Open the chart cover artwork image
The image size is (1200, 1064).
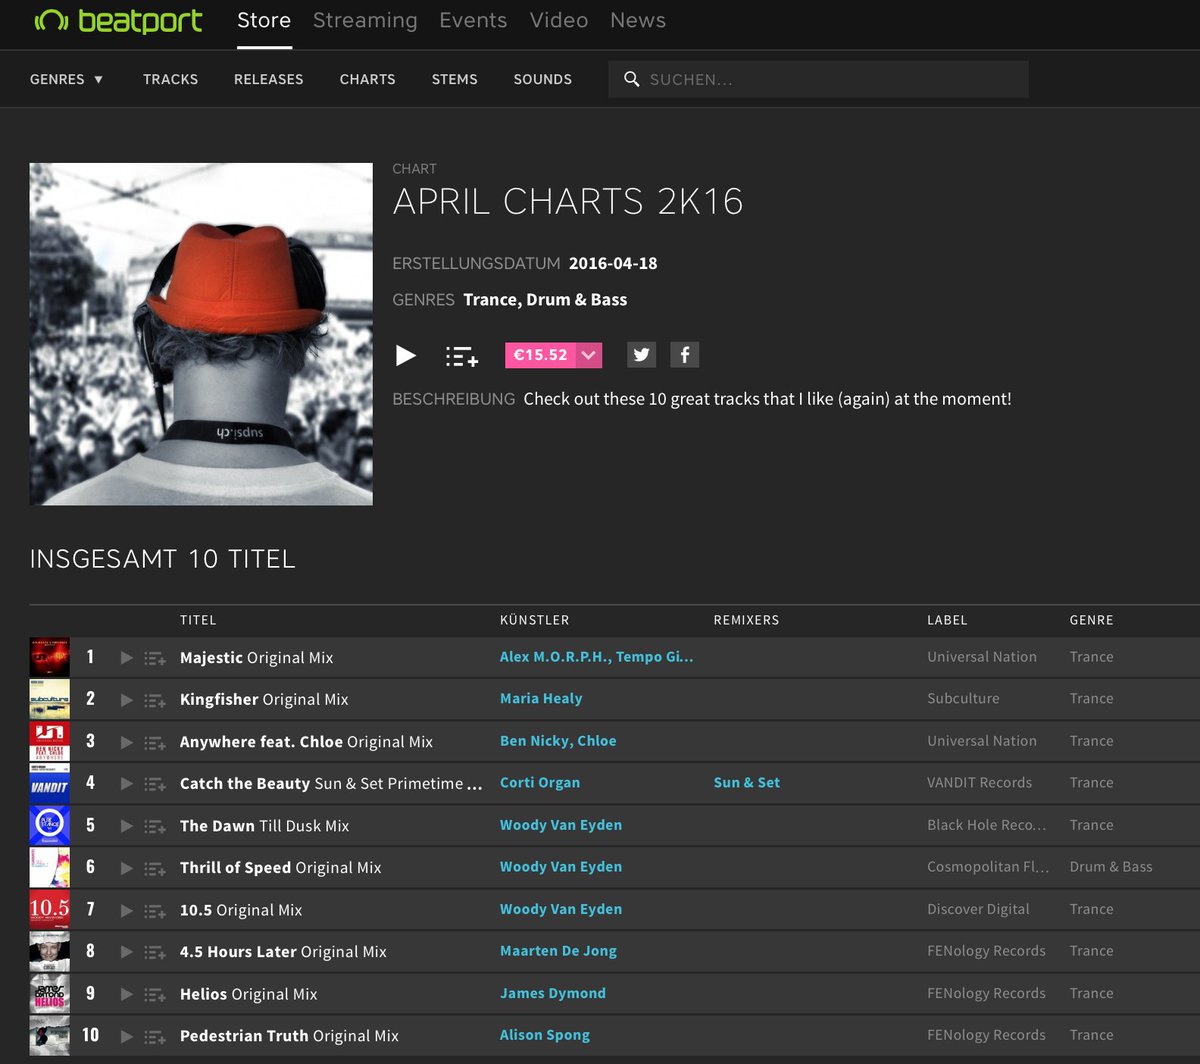click(x=201, y=334)
